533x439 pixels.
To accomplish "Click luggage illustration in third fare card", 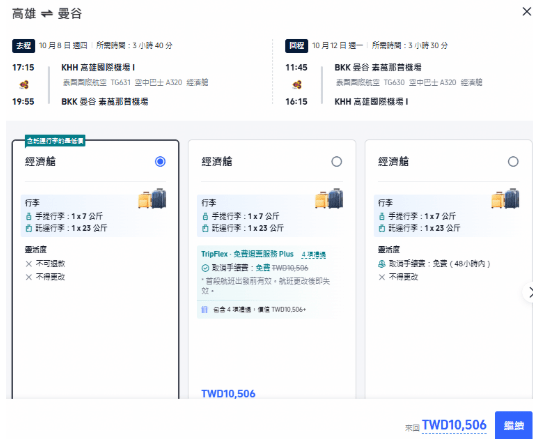I will (x=505, y=198).
